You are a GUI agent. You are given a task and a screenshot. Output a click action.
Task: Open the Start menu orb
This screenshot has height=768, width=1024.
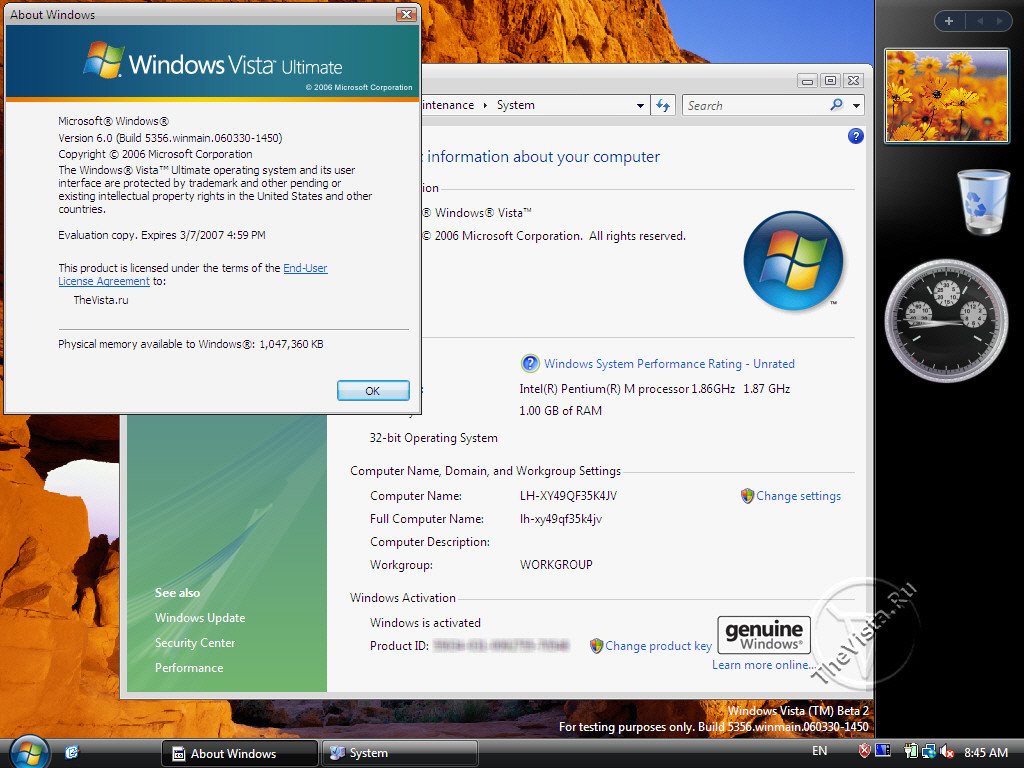click(x=27, y=752)
